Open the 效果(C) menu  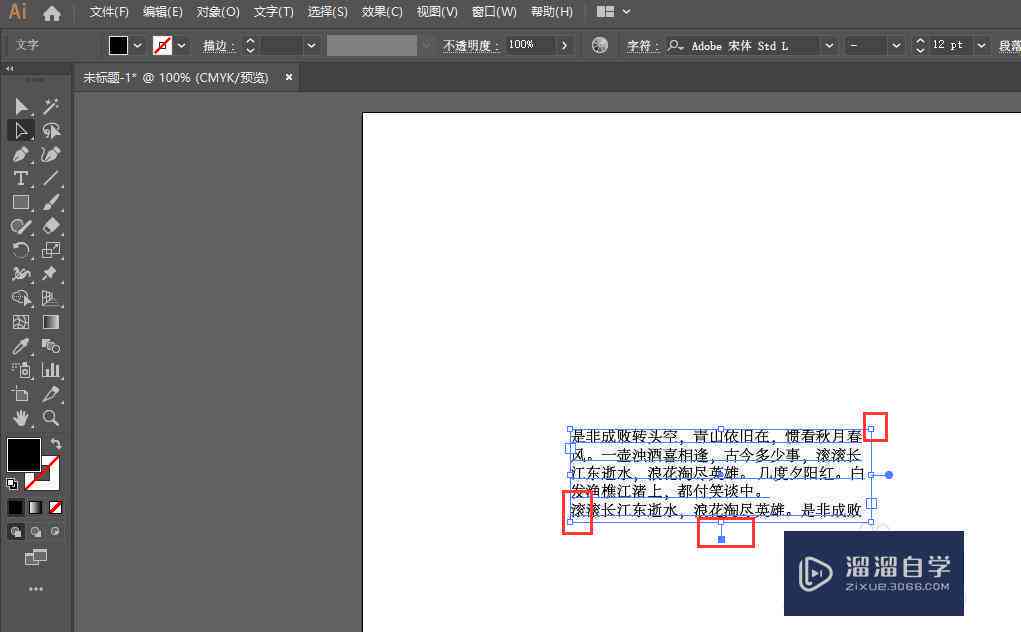382,12
